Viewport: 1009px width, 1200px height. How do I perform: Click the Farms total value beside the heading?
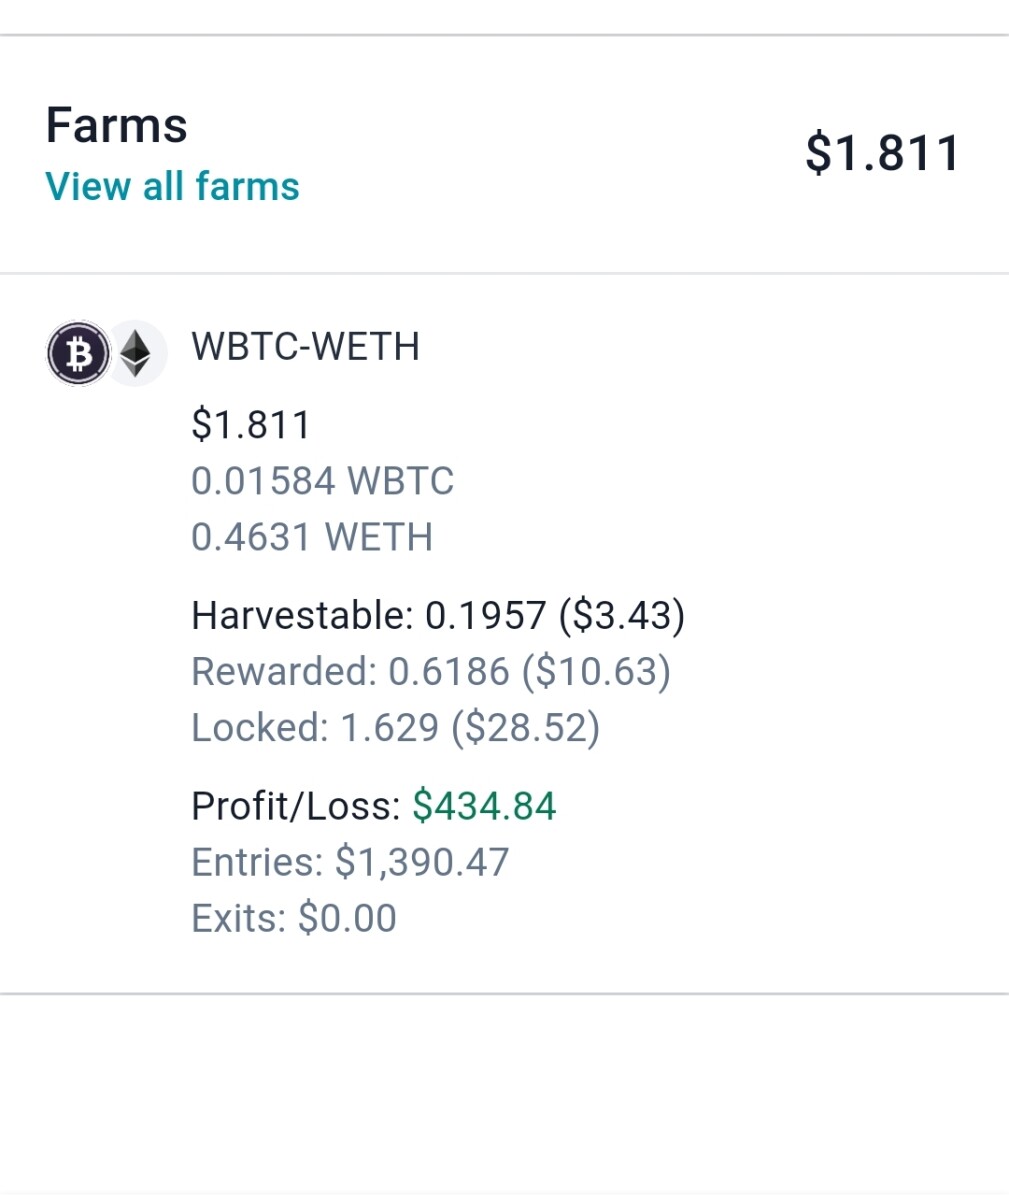[882, 154]
